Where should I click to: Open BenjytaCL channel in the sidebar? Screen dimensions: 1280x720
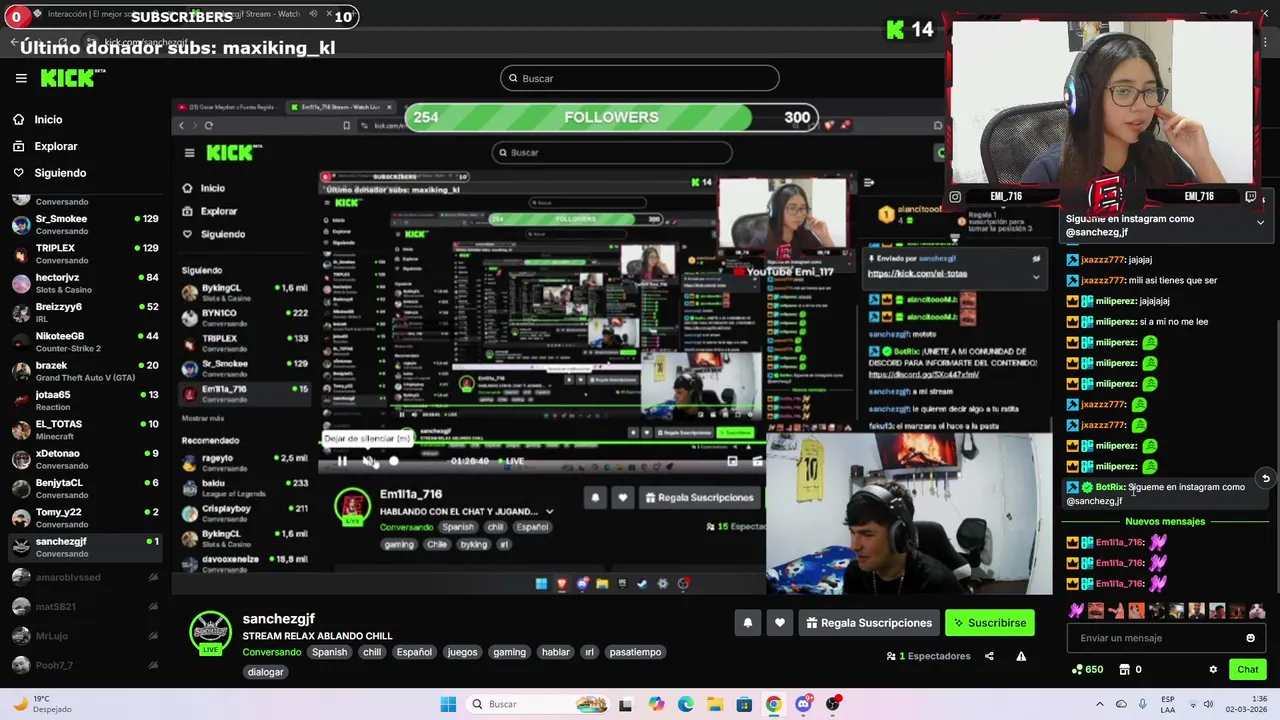tap(85, 488)
